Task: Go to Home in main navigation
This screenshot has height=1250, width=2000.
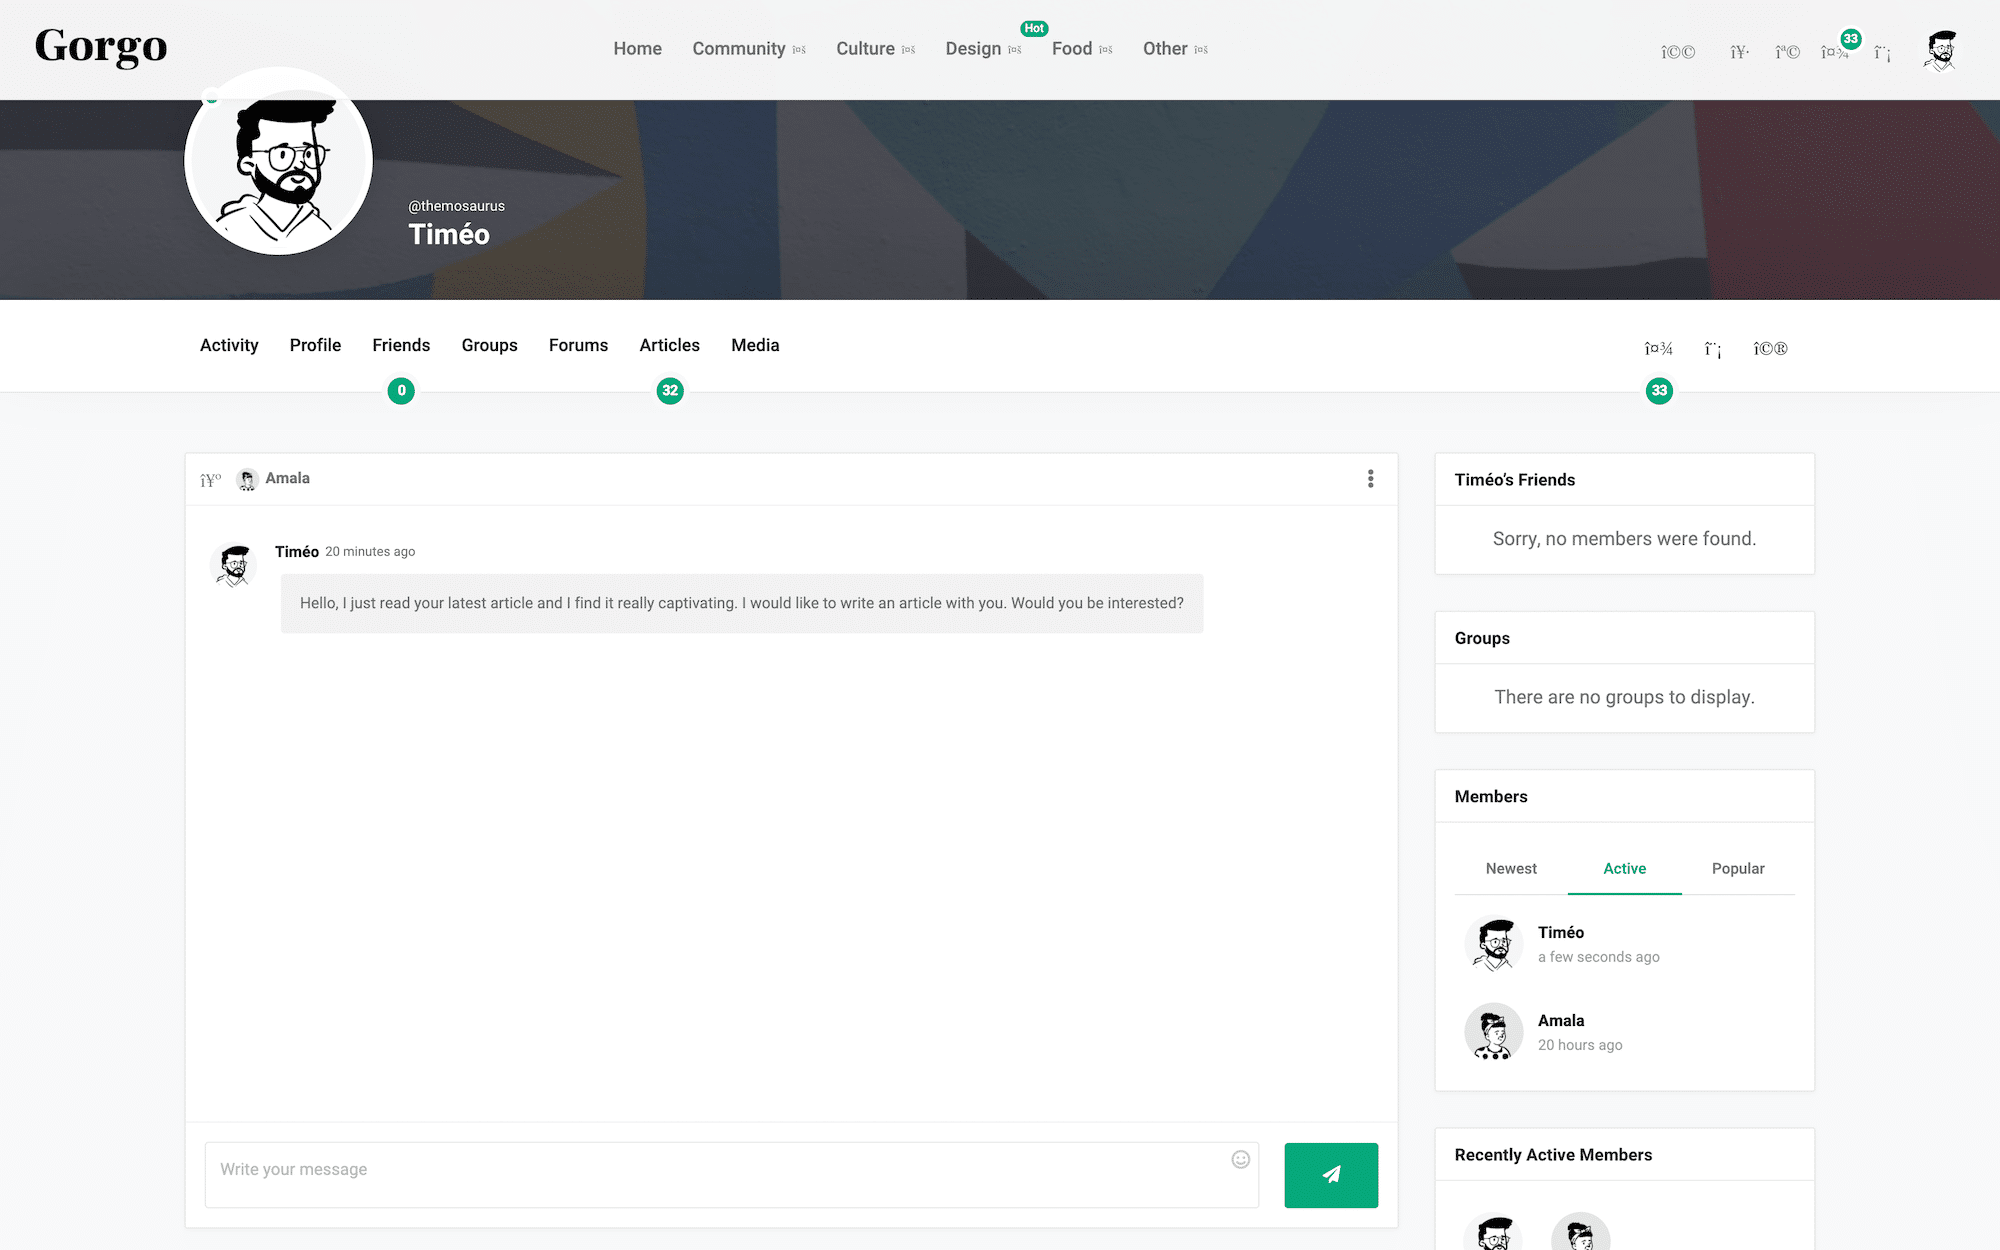Action: pos(638,49)
